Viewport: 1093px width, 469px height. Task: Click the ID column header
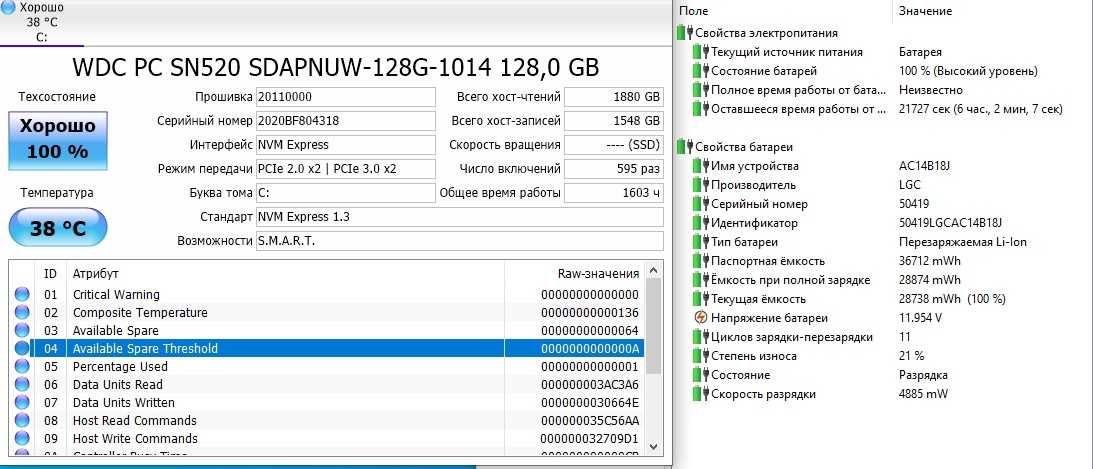(x=50, y=274)
